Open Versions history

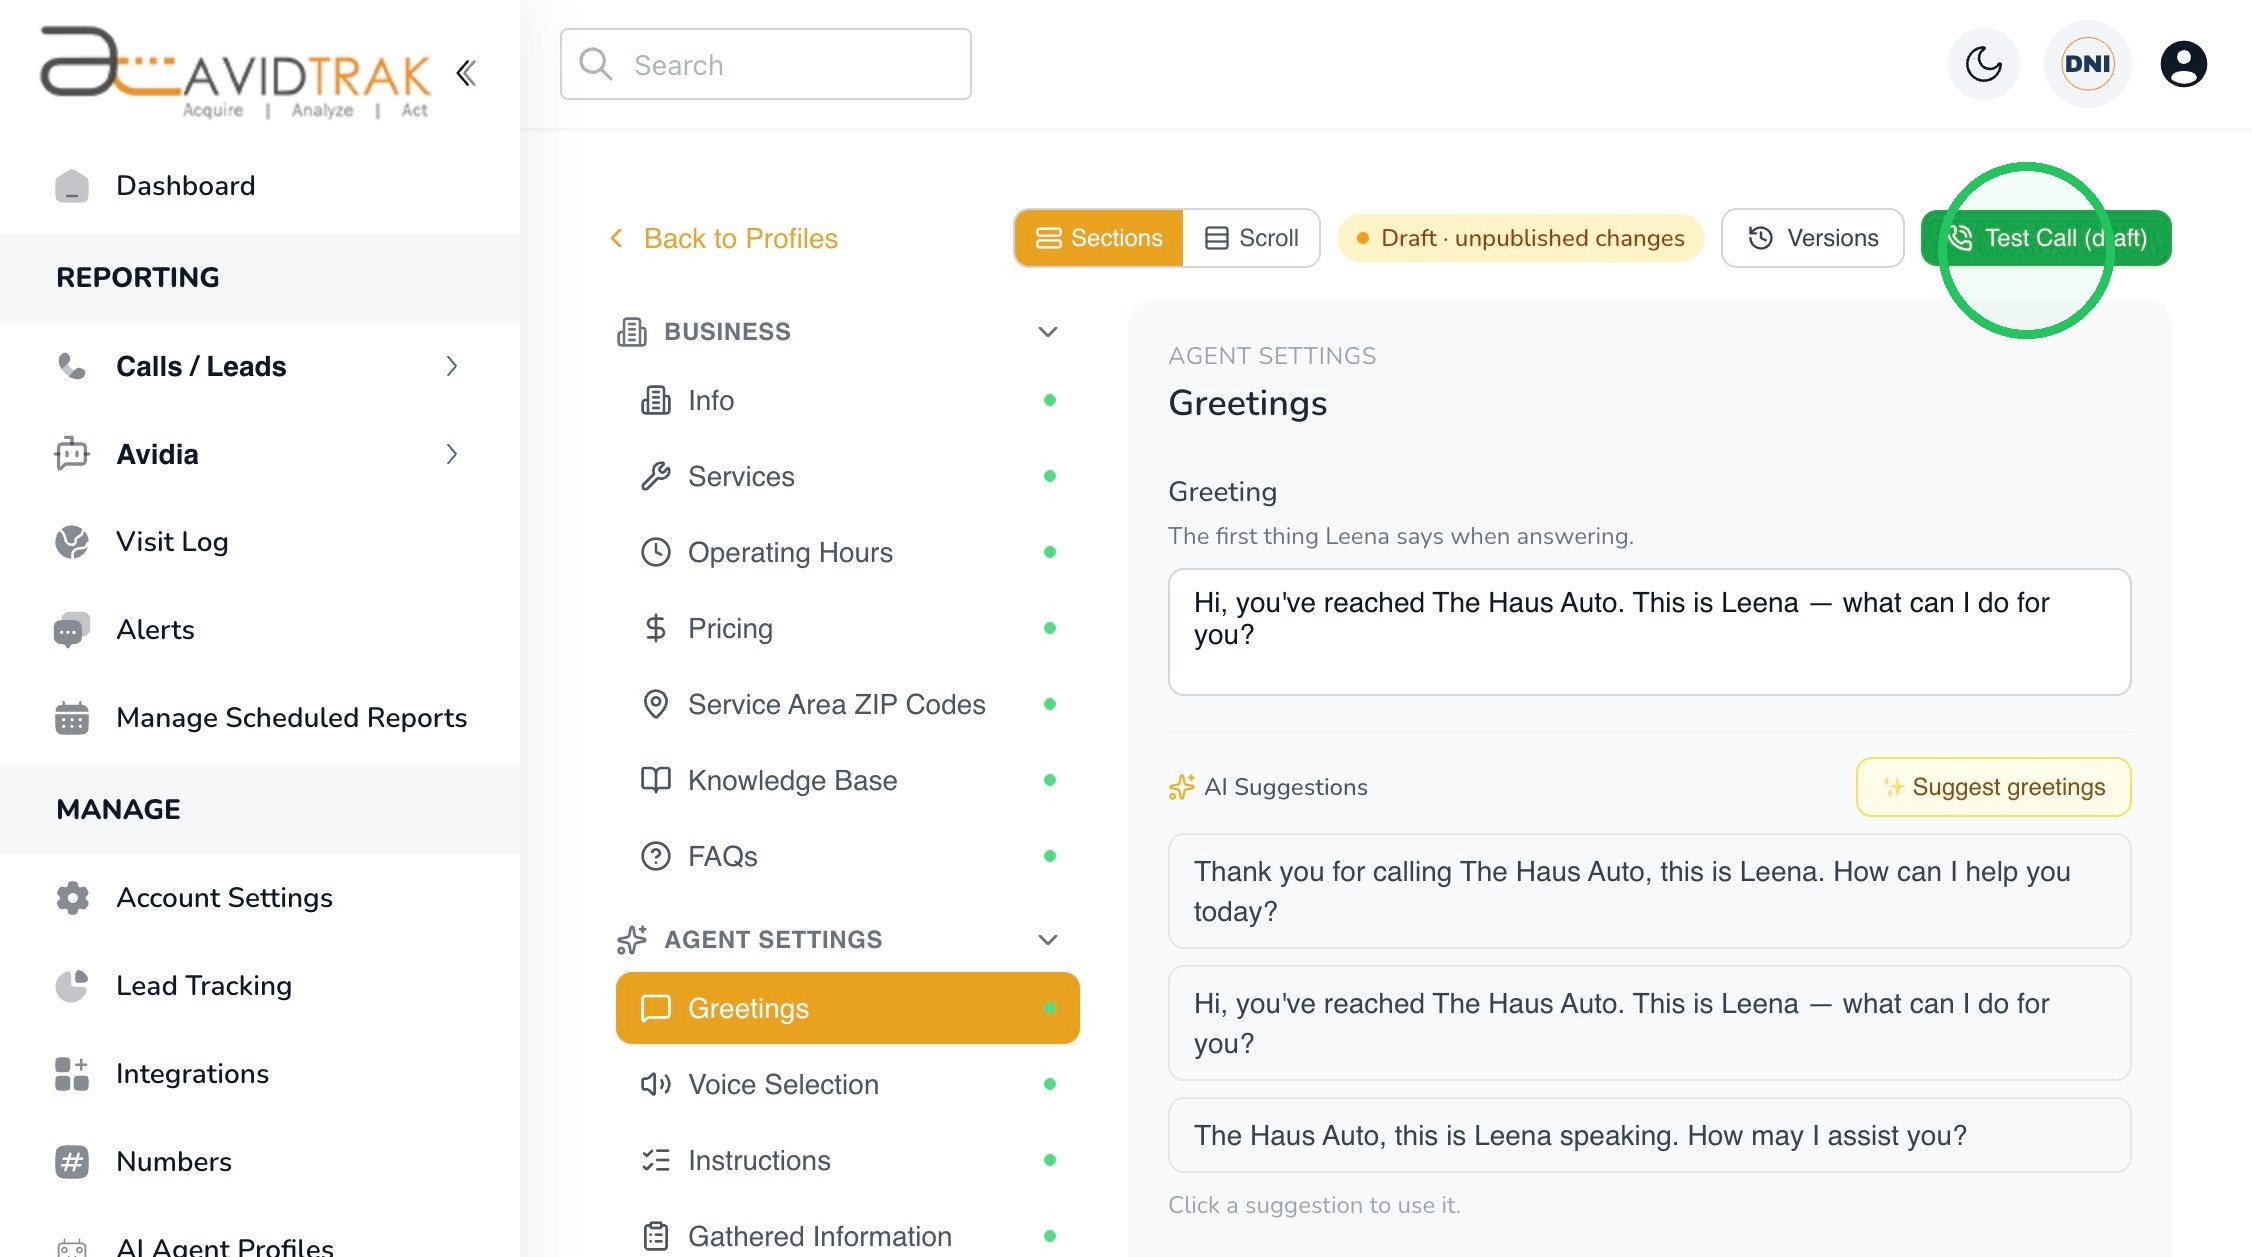1812,238
